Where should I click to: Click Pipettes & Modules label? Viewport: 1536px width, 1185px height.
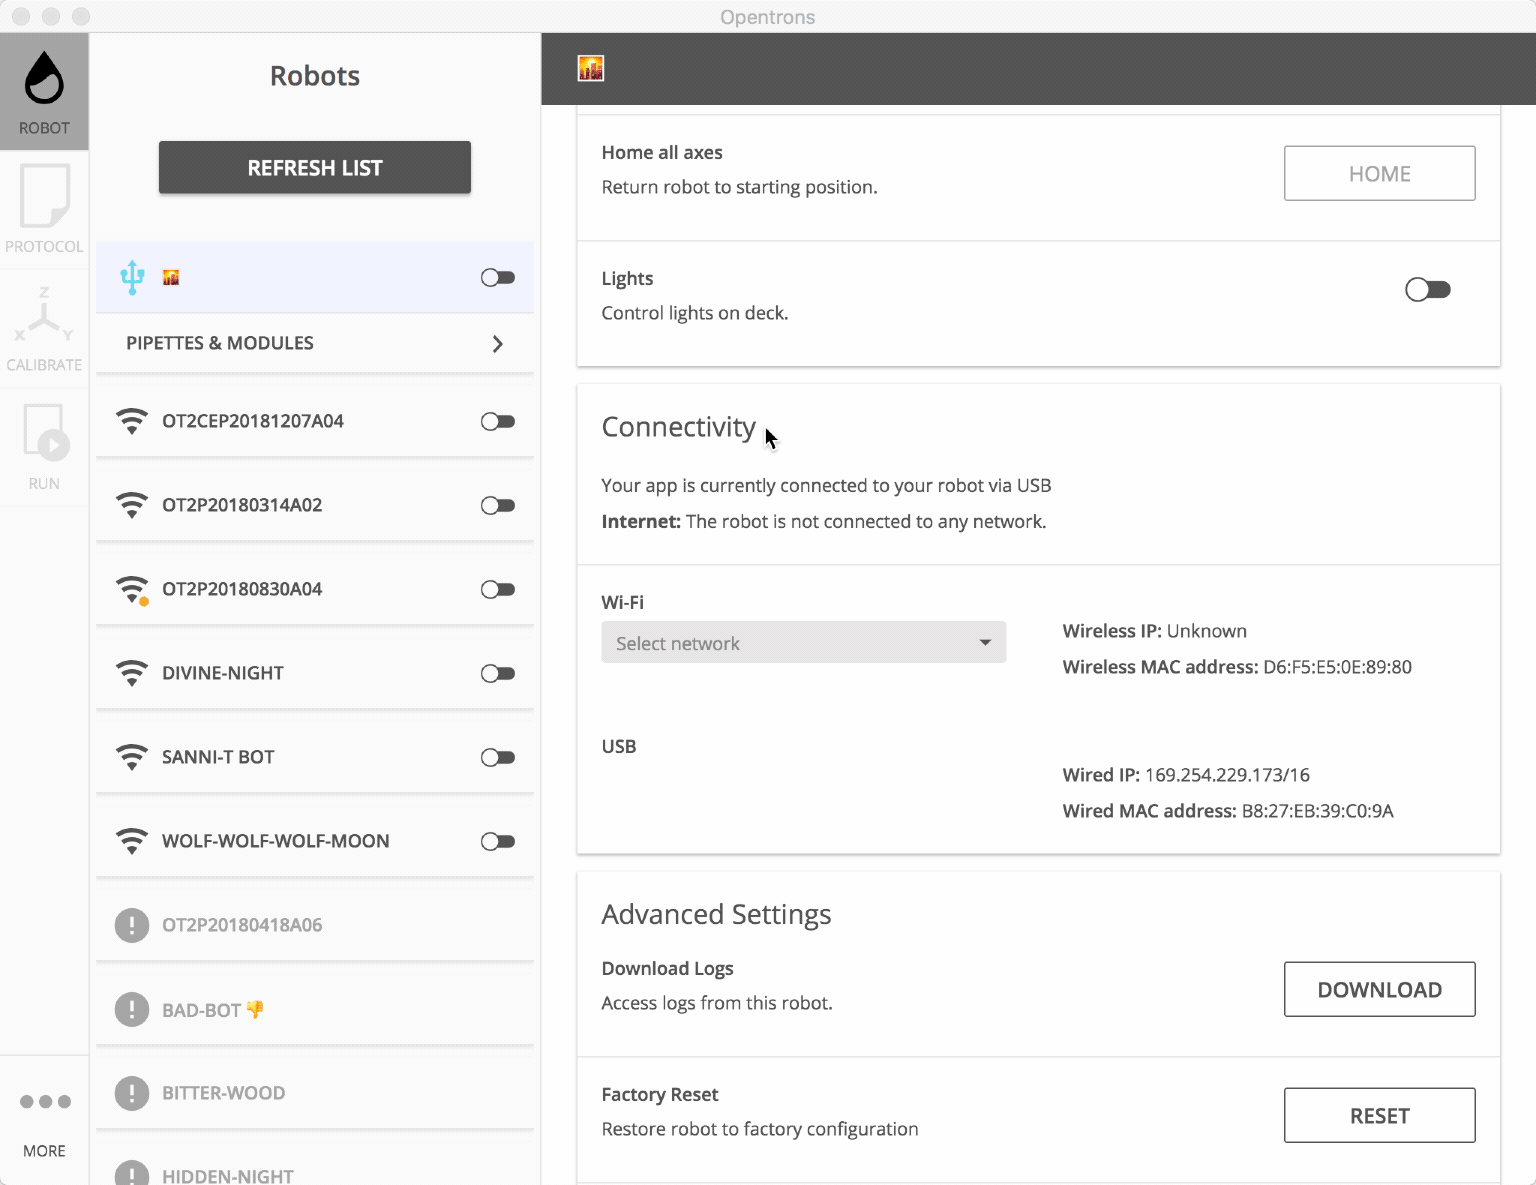click(220, 343)
